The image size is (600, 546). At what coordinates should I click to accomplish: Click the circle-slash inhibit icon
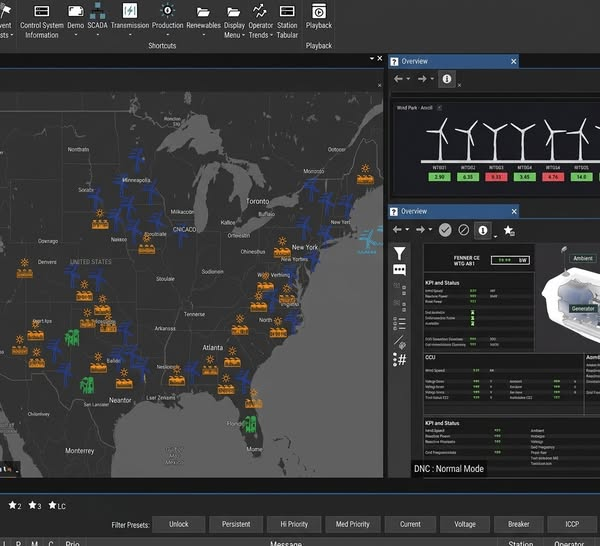[464, 230]
